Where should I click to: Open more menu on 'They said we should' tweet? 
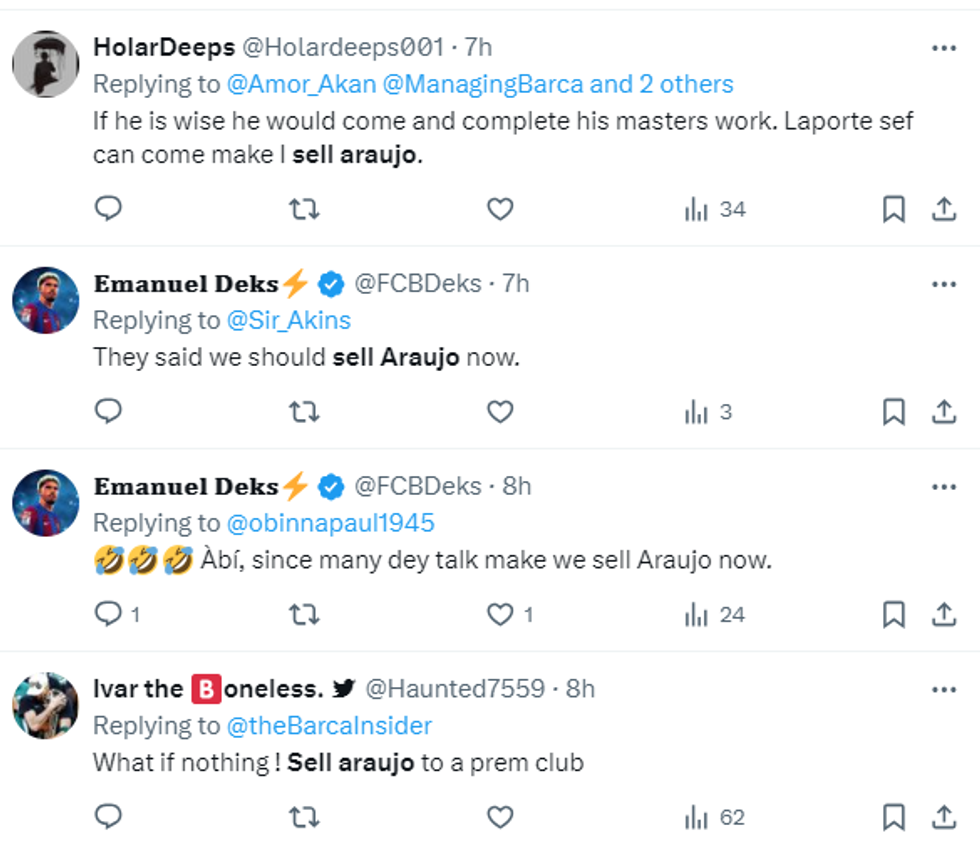click(943, 284)
